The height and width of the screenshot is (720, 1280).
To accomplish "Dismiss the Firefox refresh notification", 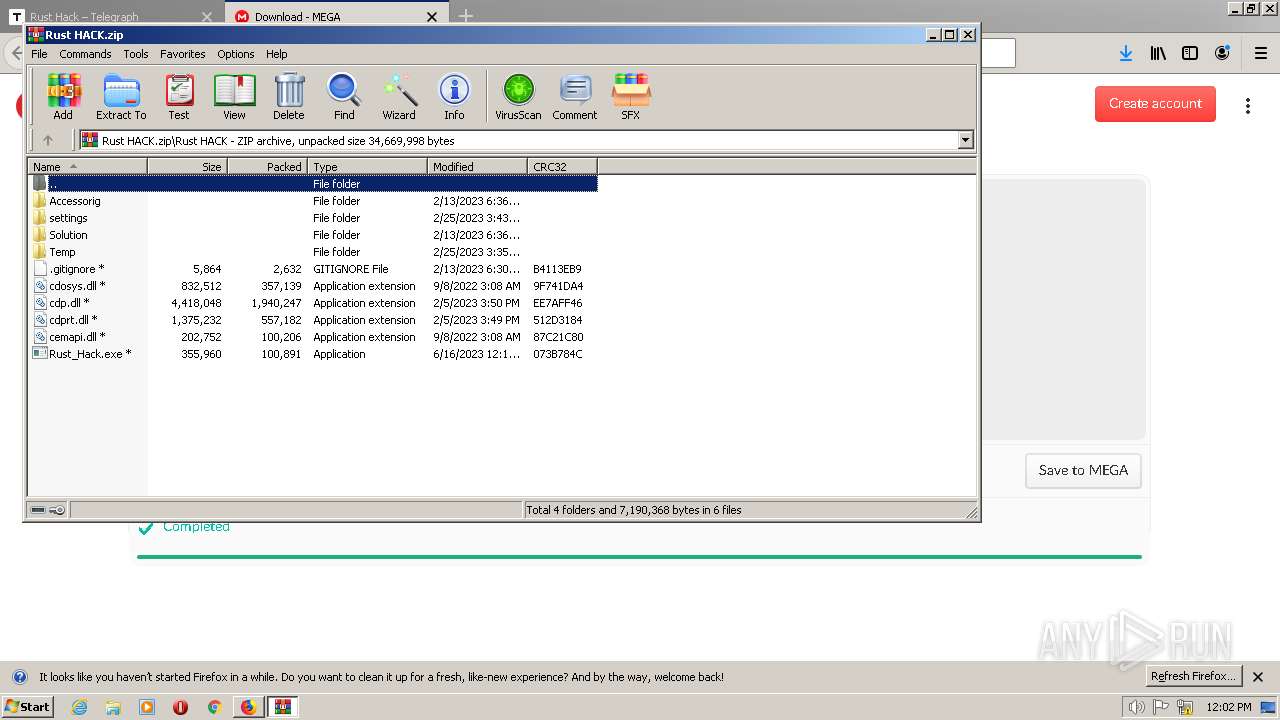I will point(1258,677).
